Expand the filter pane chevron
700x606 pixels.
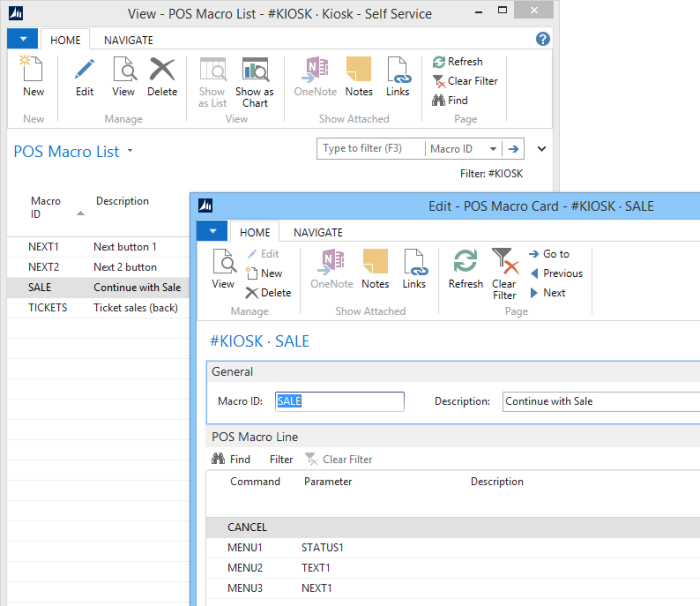tap(542, 149)
